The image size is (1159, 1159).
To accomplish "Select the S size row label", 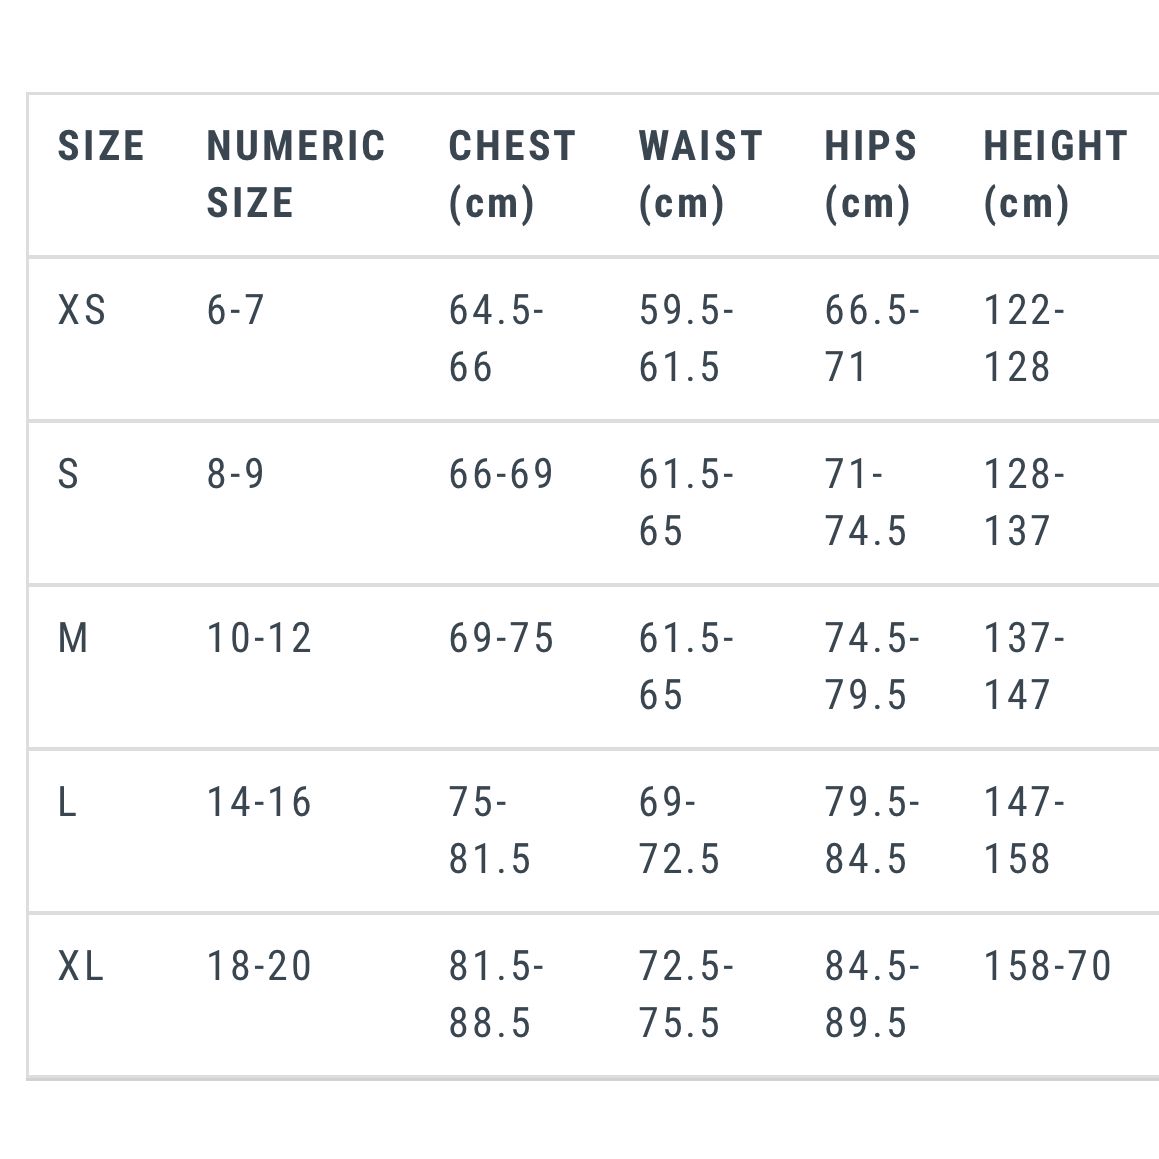I will pyautogui.click(x=68, y=474).
